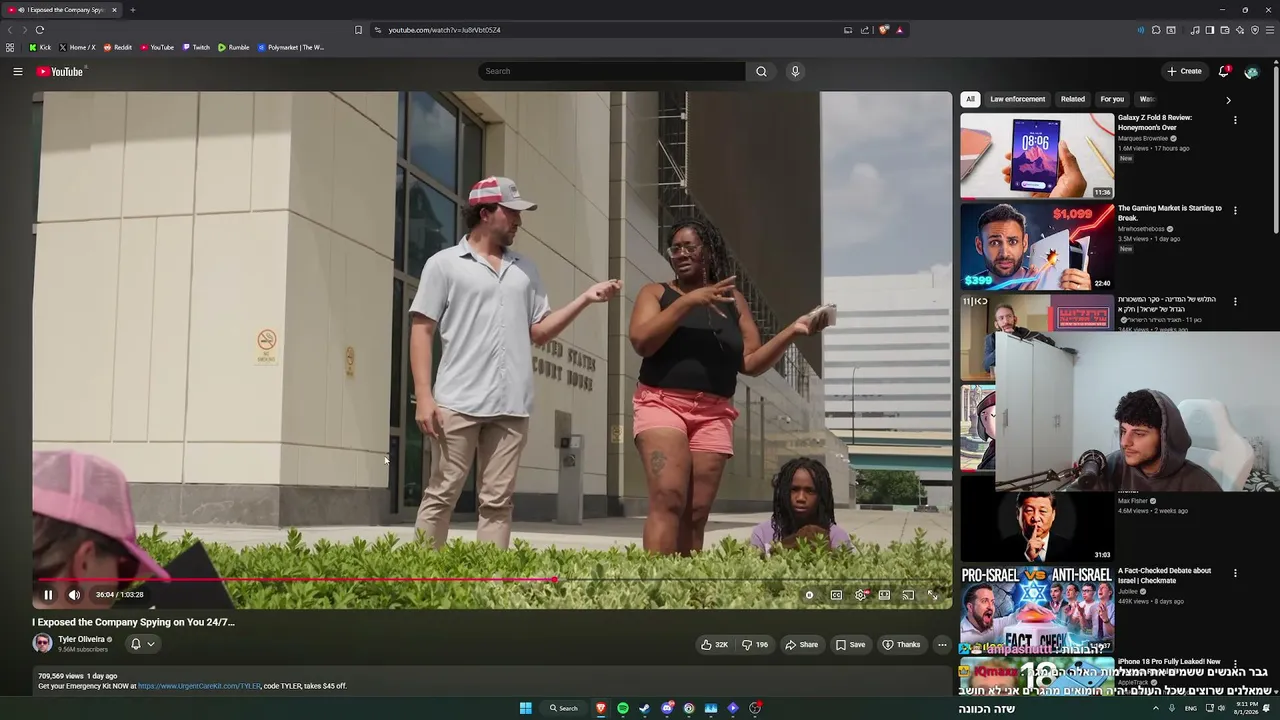Open the Polymarket bookmark
The height and width of the screenshot is (720, 1280).
tap(291, 47)
